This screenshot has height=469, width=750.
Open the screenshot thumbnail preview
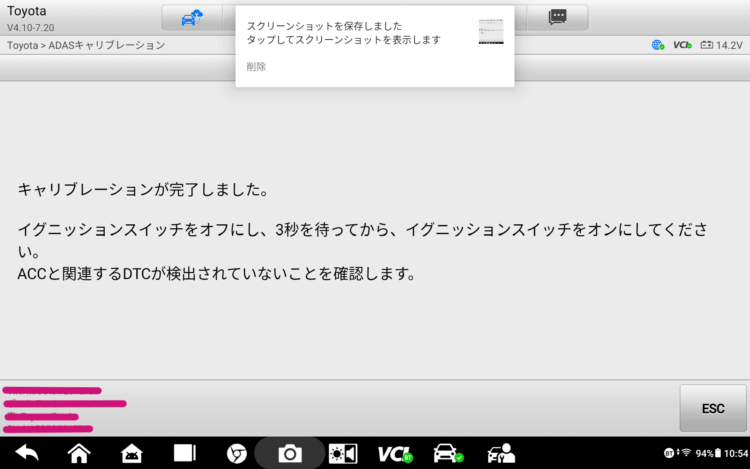pyautogui.click(x=491, y=31)
